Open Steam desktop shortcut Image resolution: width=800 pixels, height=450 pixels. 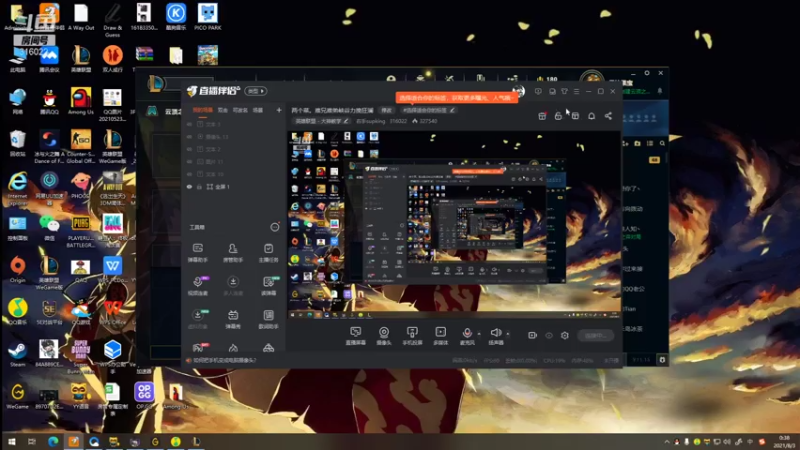(x=17, y=354)
